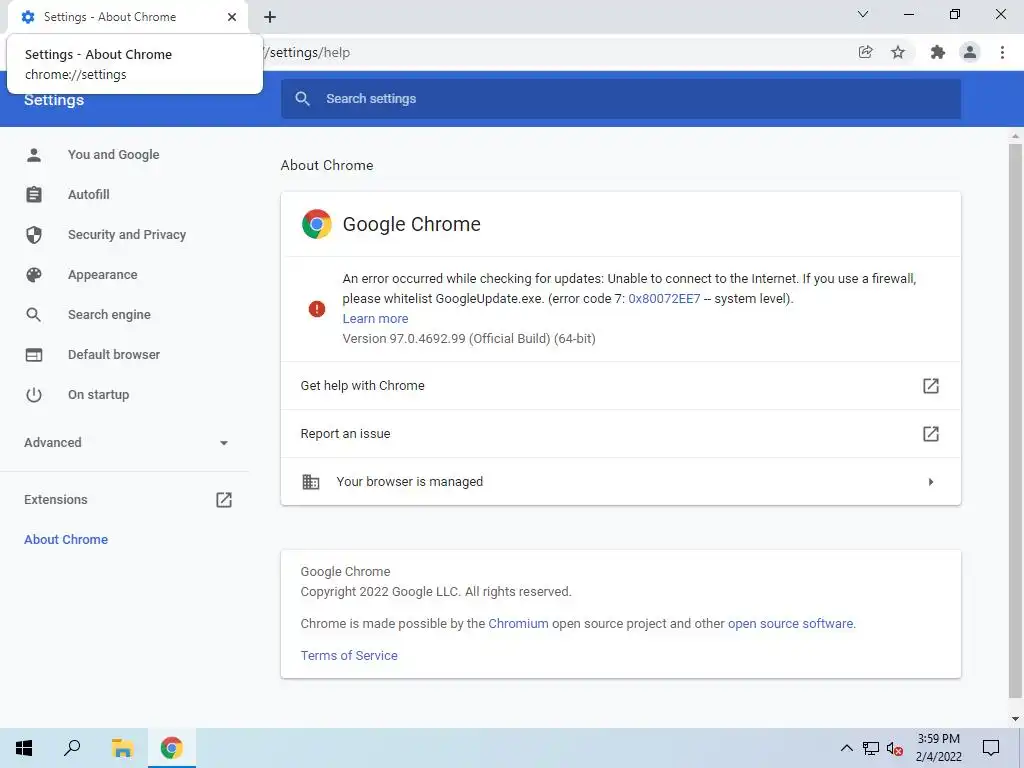Open Appearance settings
The image size is (1024, 768).
point(103,275)
